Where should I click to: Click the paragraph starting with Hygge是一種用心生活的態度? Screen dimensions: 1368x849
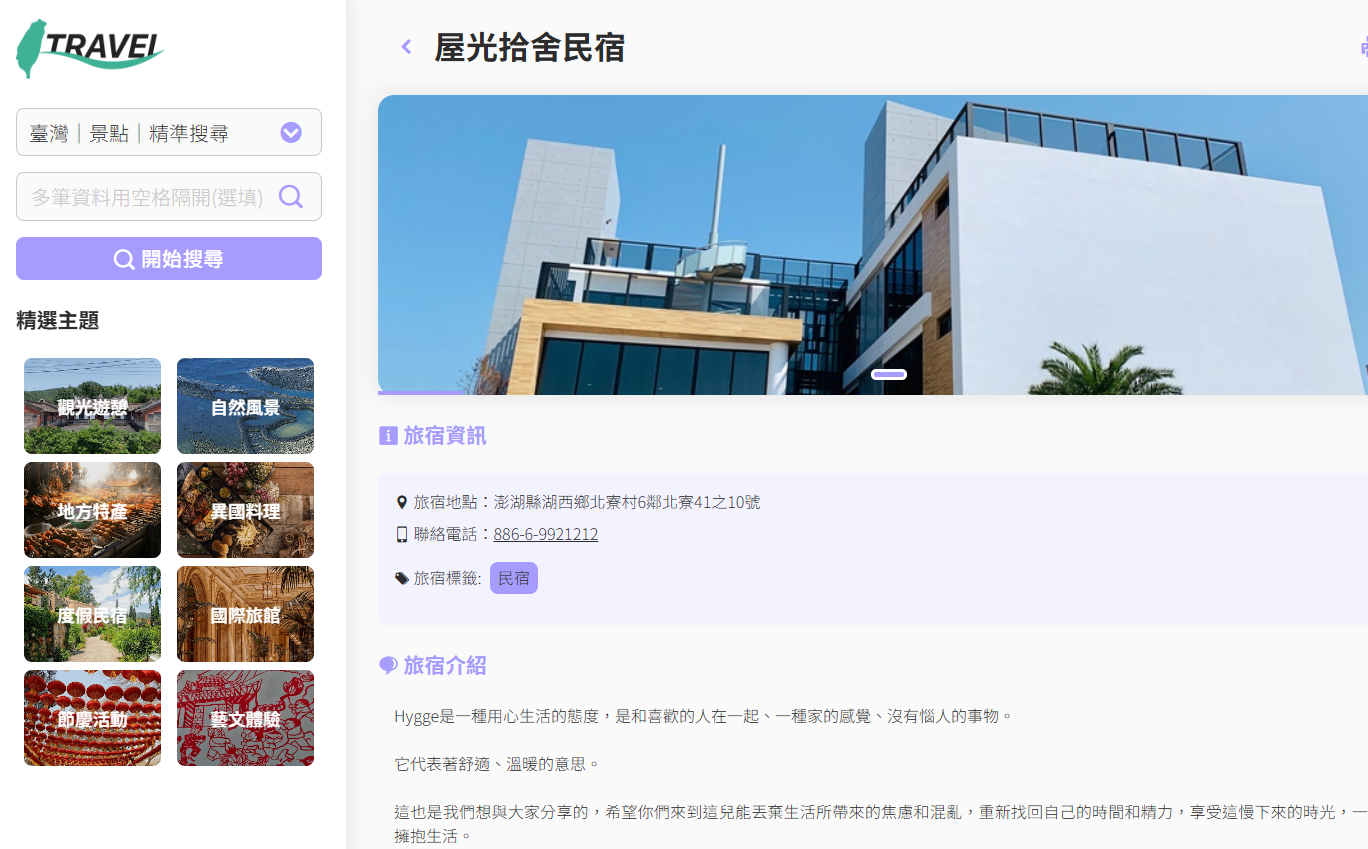pos(704,716)
